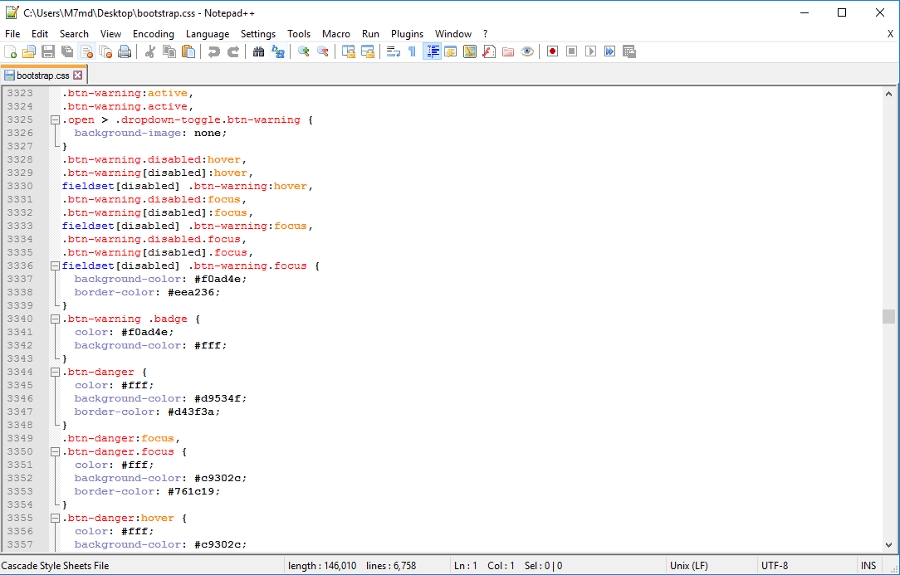Open the File menu
The height and width of the screenshot is (575, 900).
pyautogui.click(x=12, y=34)
